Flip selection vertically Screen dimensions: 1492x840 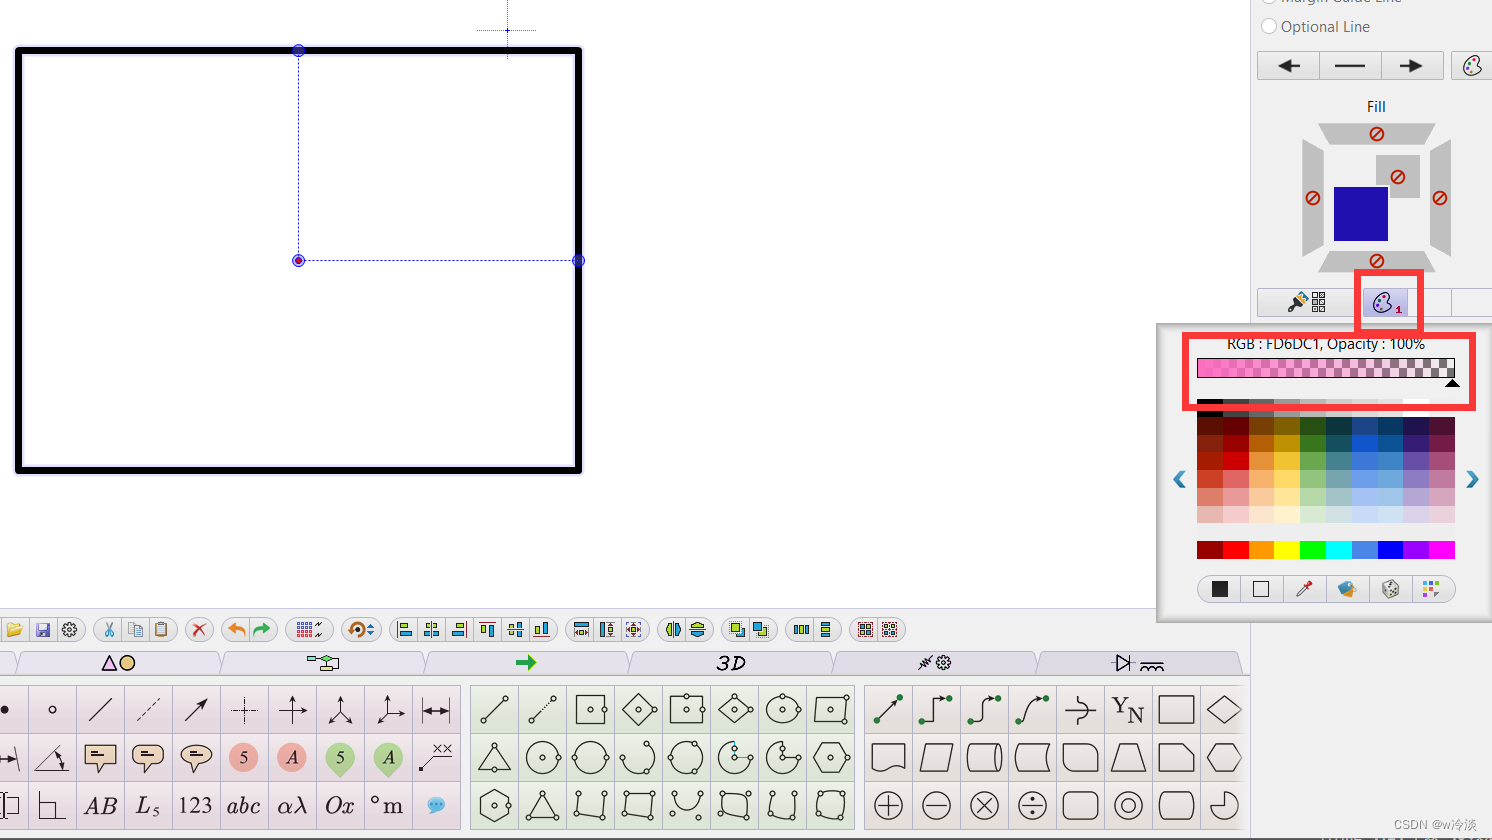coord(698,630)
